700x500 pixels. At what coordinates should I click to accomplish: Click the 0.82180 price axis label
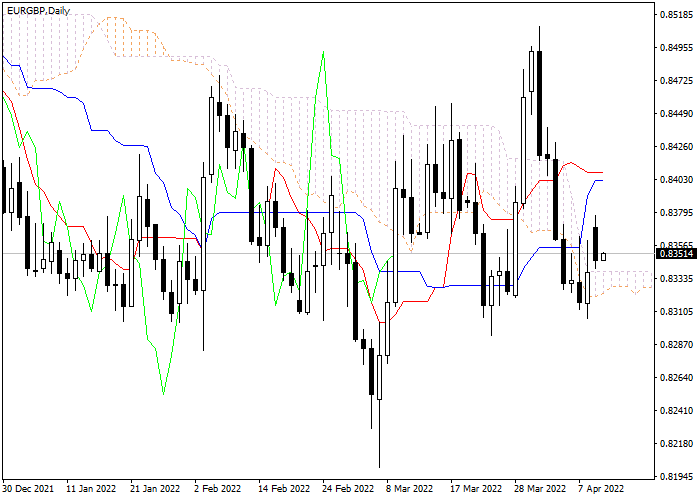[677, 443]
